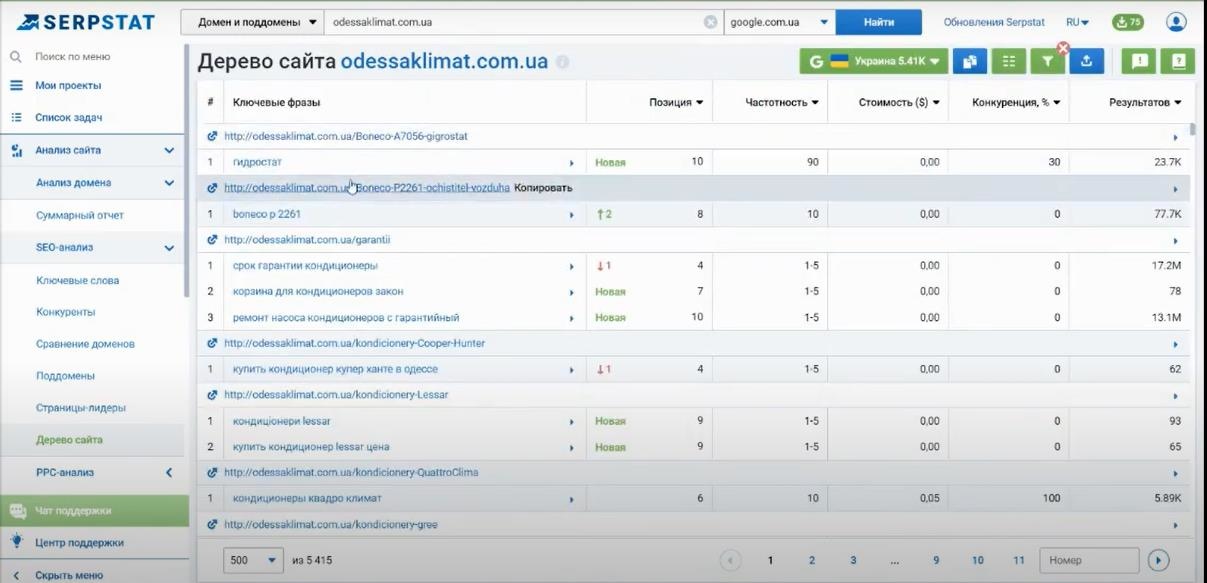Viewport: 1207px width, 583px height.
Task: Go to page 11 in pagination
Action: pos(1018,561)
